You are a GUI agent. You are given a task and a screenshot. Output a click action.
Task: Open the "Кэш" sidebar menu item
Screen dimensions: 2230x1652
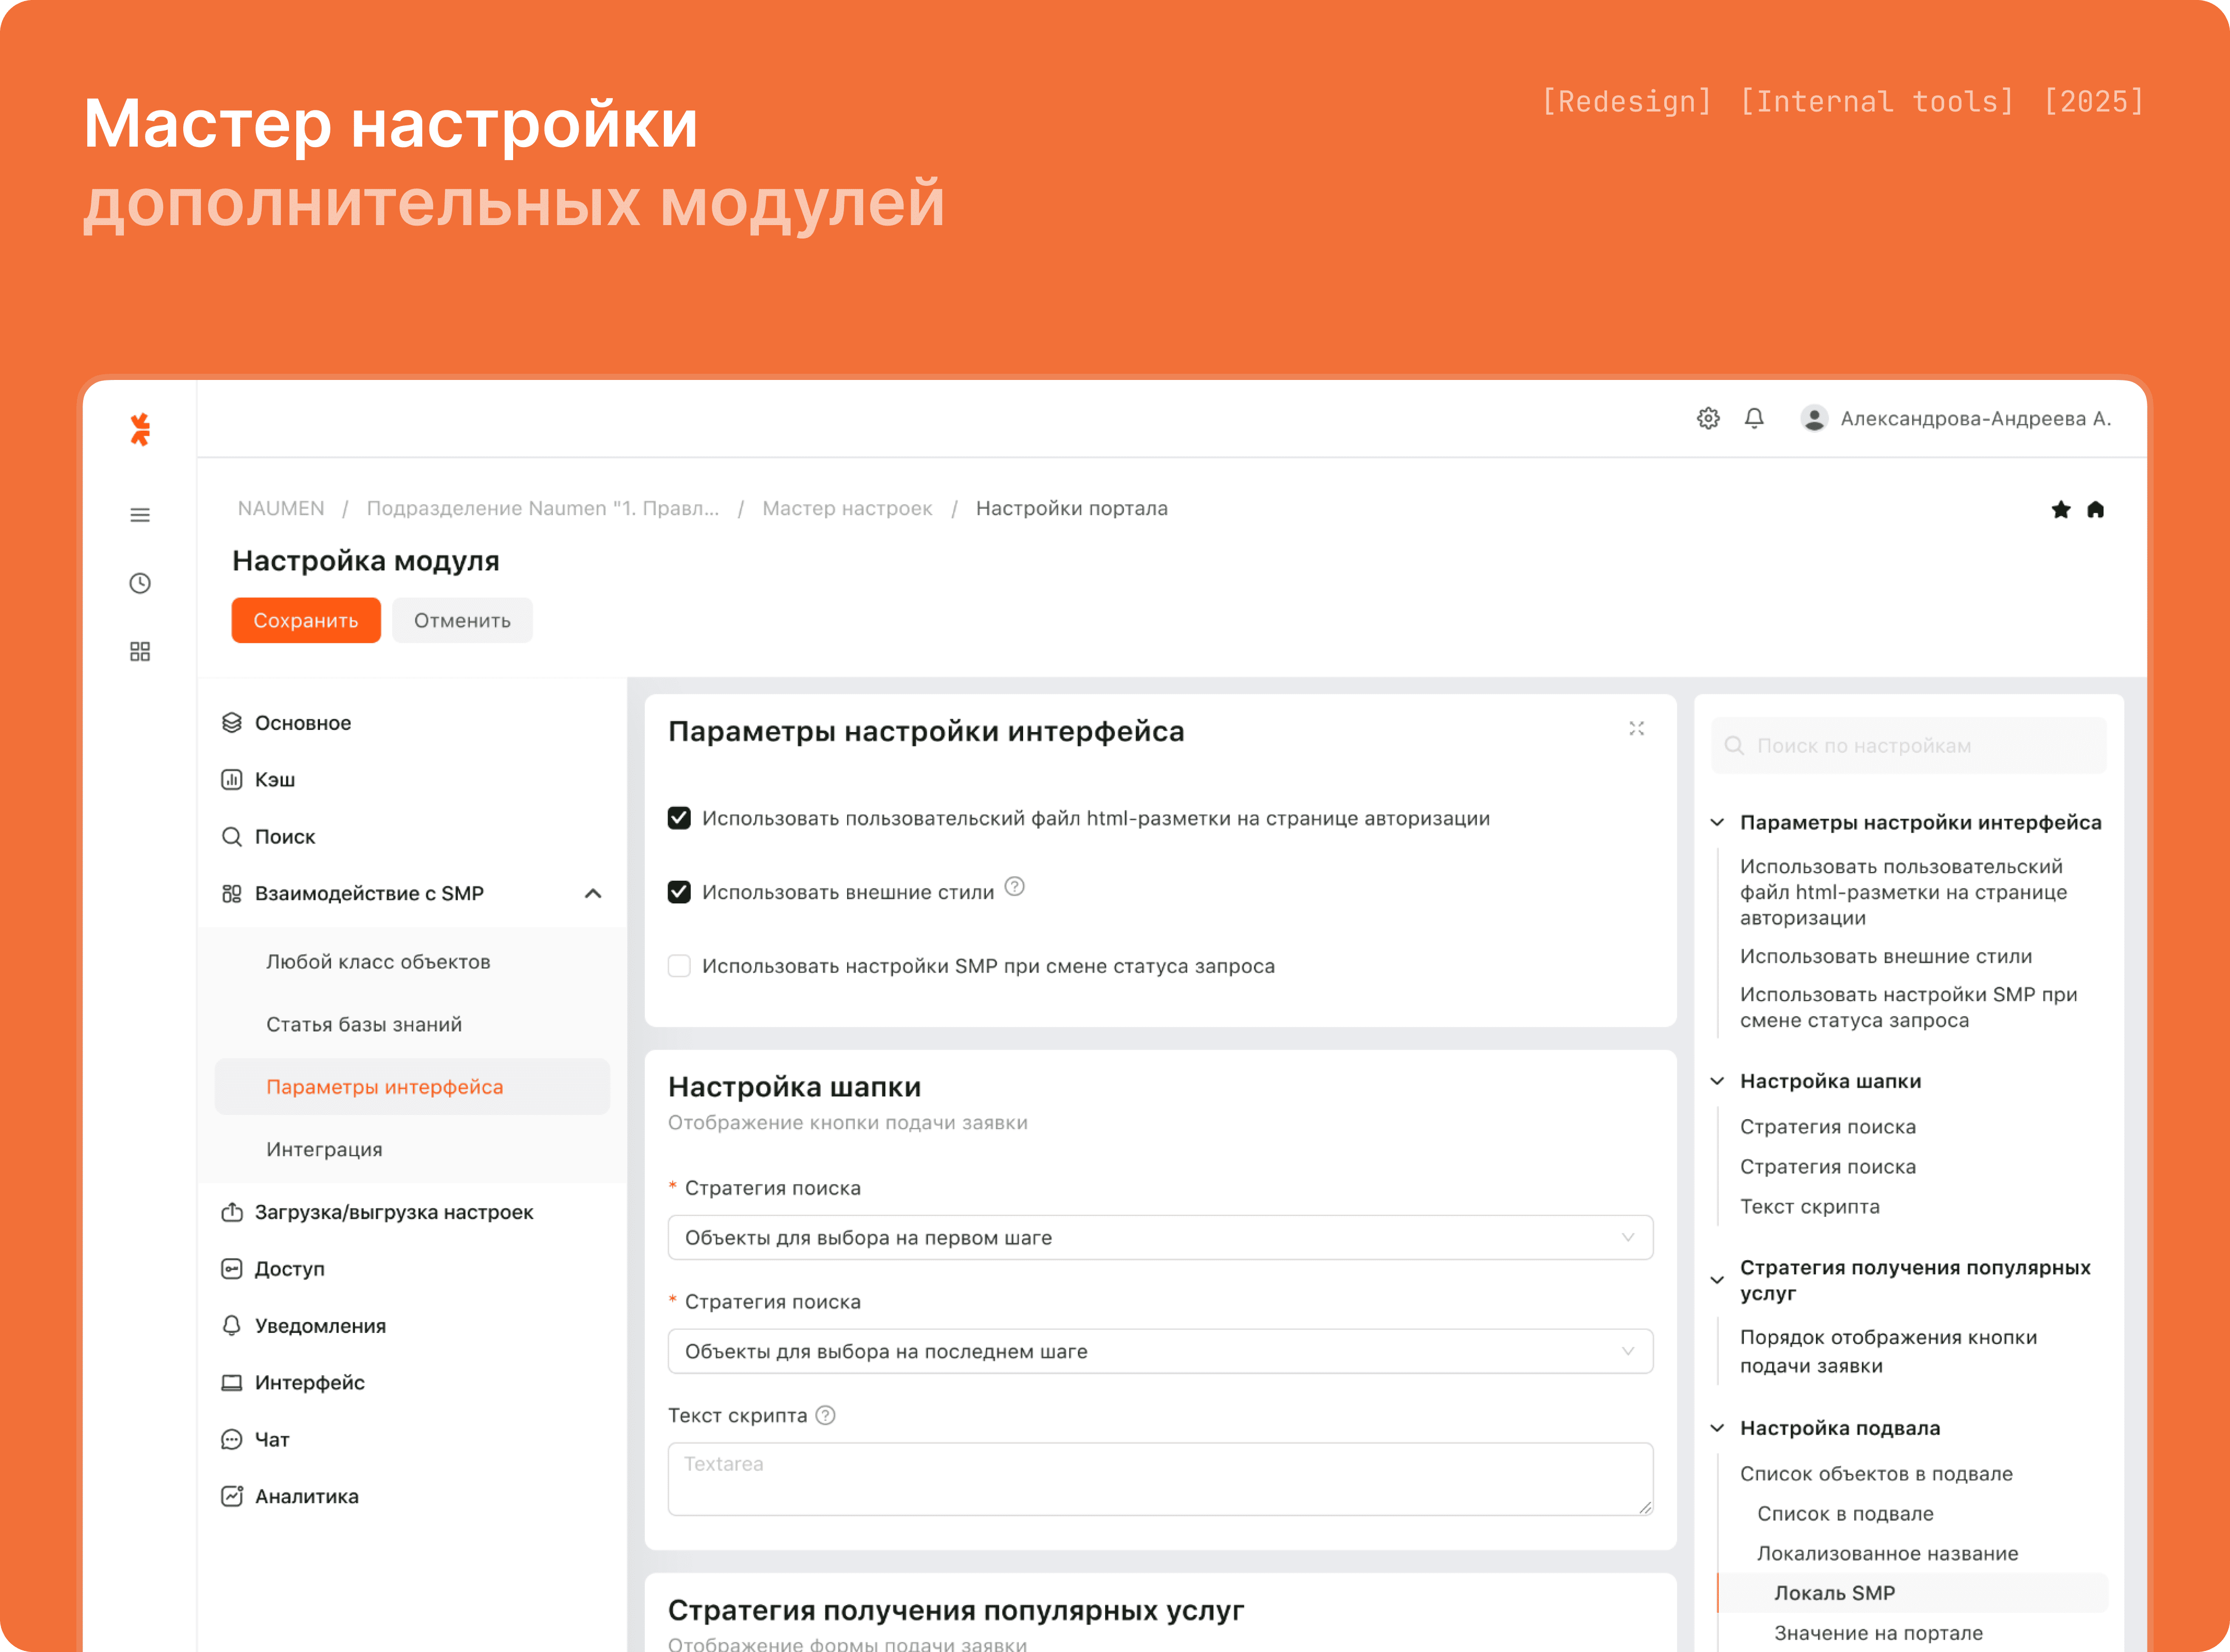(274, 780)
